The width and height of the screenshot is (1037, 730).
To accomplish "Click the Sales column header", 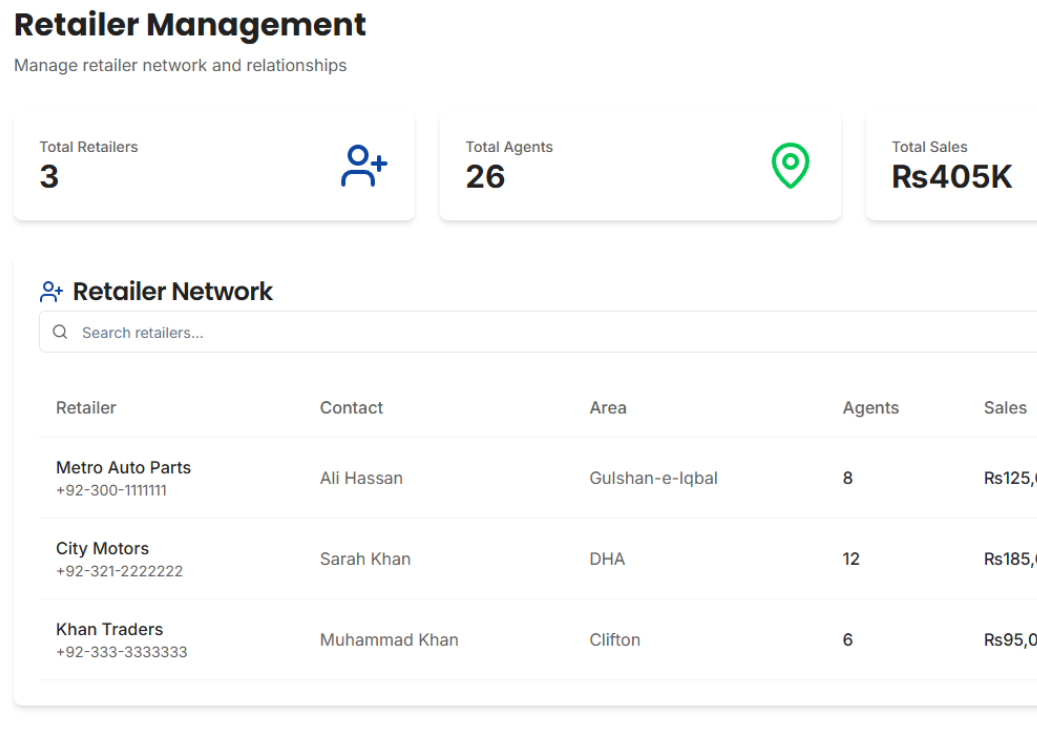I will click(1005, 408).
